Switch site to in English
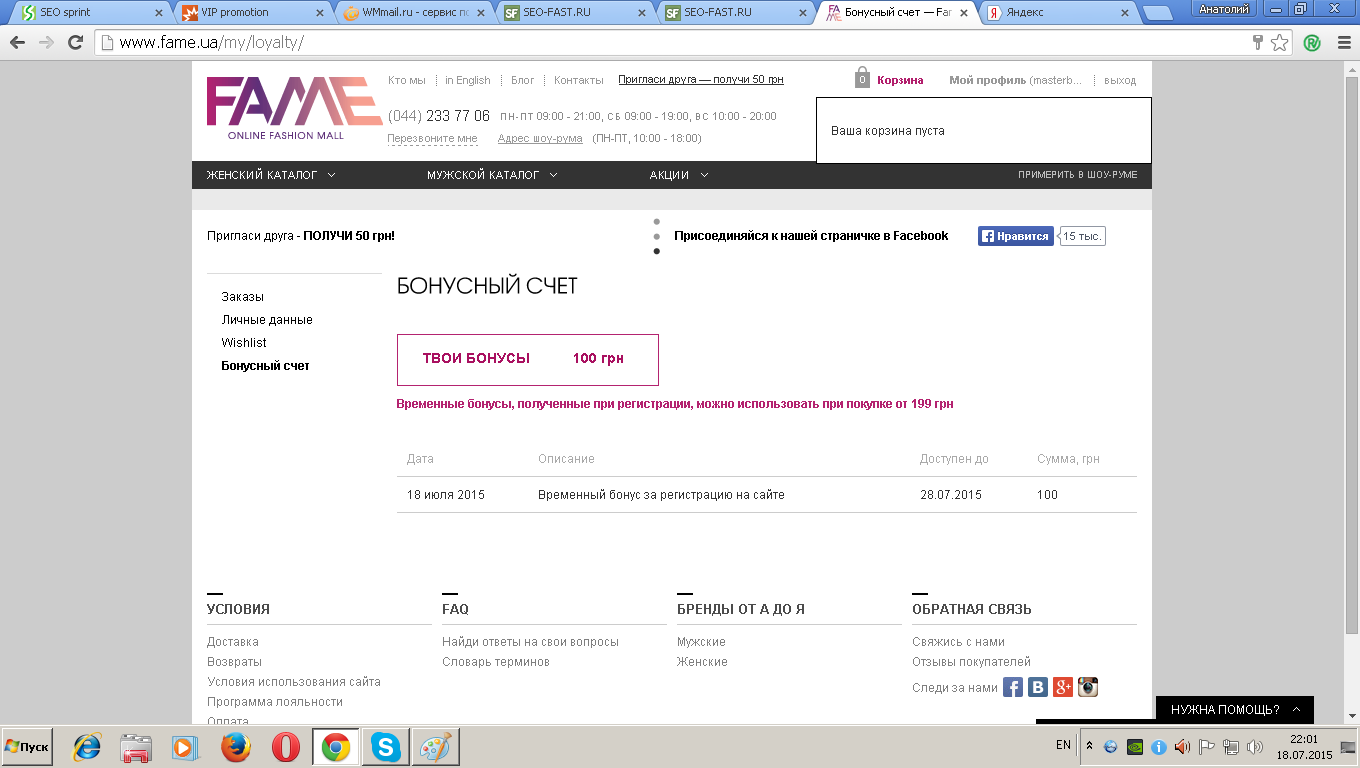 tap(468, 80)
